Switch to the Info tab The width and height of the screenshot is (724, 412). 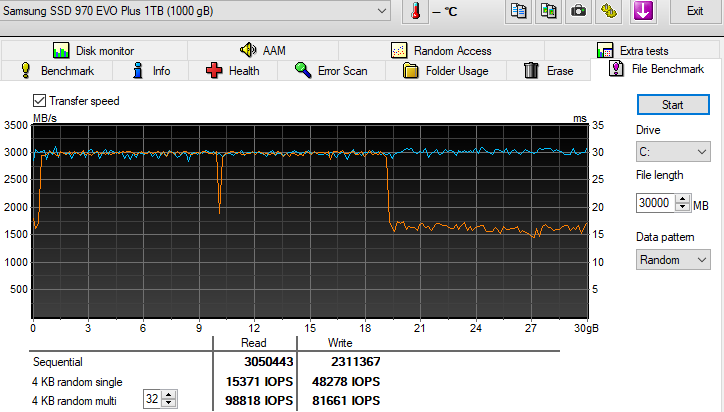151,71
